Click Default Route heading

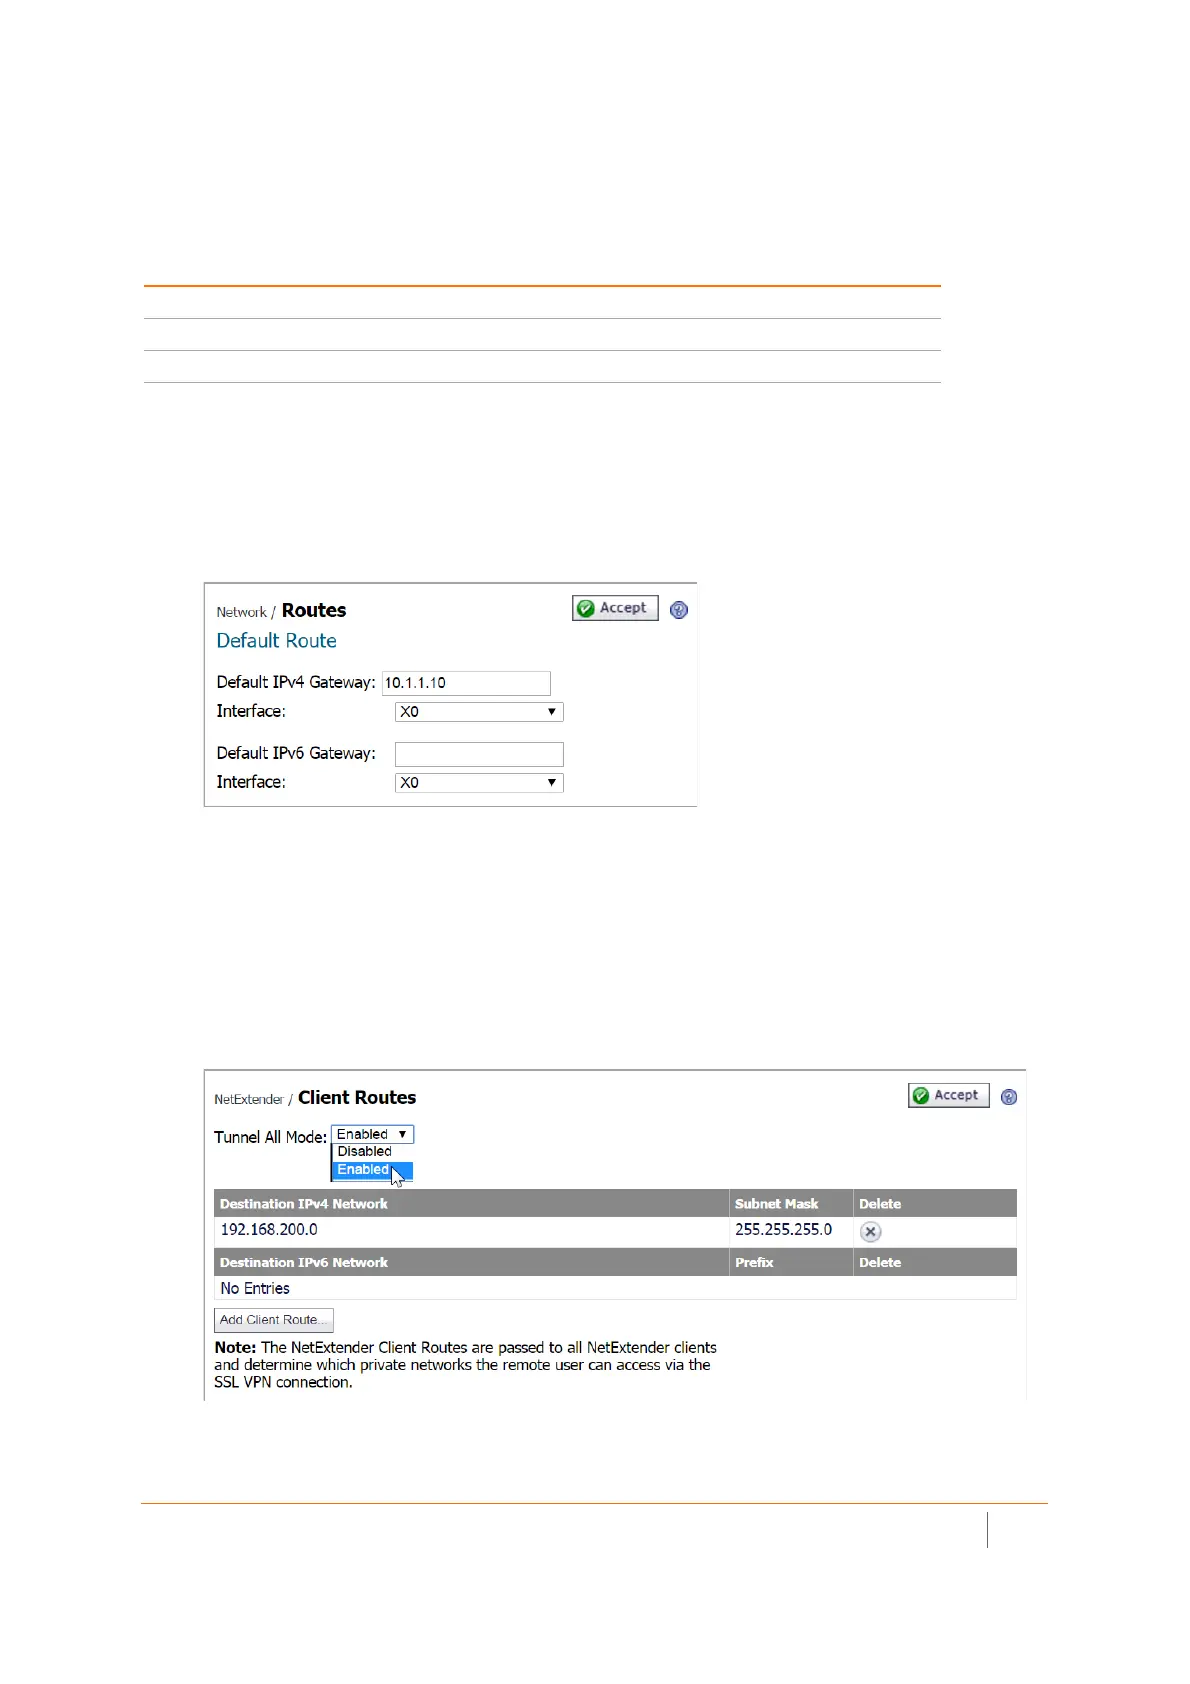tap(277, 641)
